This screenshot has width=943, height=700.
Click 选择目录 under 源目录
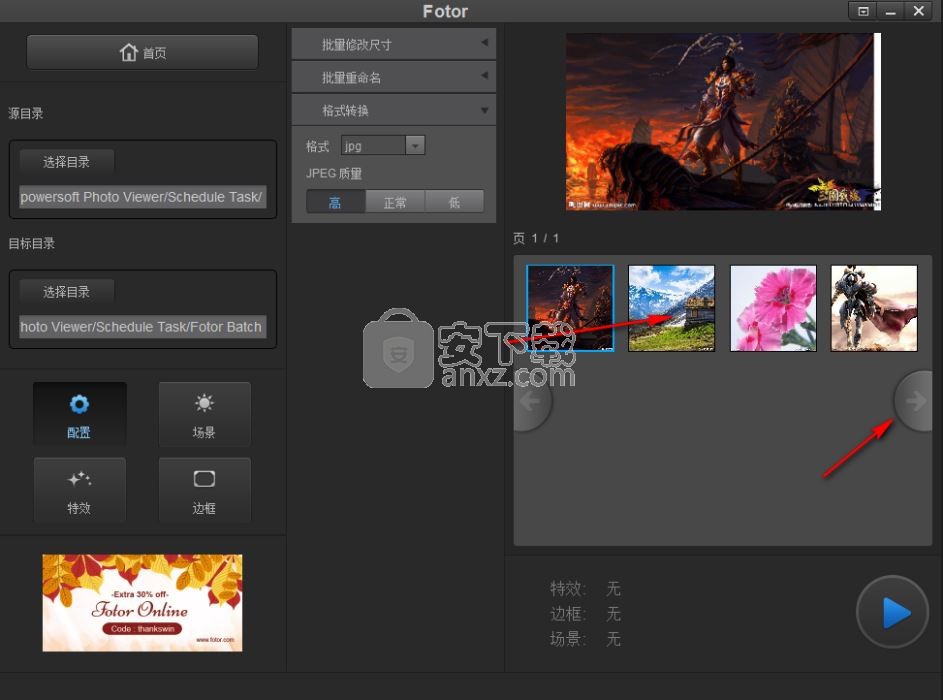66,162
